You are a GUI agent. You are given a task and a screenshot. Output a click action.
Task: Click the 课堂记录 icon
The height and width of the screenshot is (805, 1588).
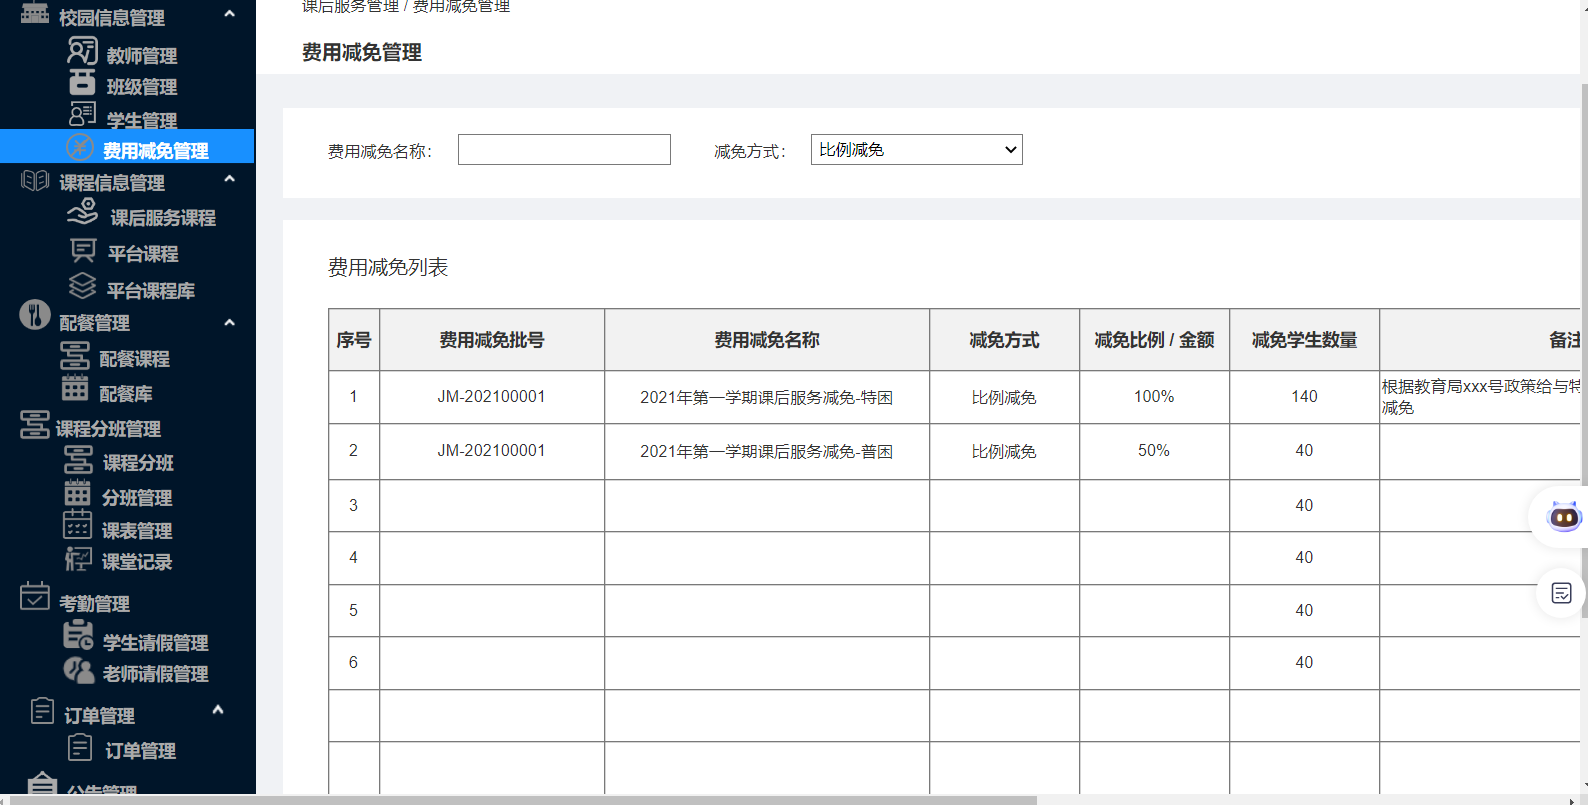78,558
